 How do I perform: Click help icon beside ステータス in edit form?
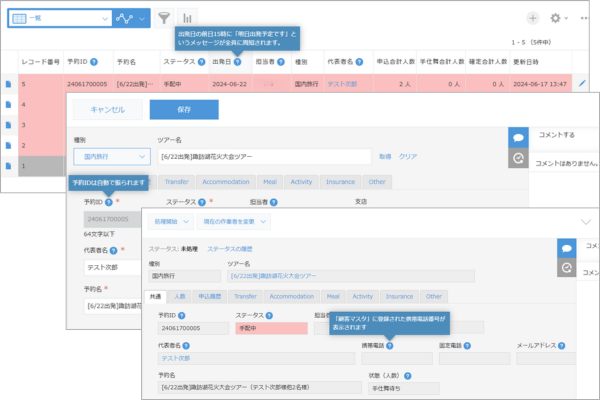click(202, 202)
